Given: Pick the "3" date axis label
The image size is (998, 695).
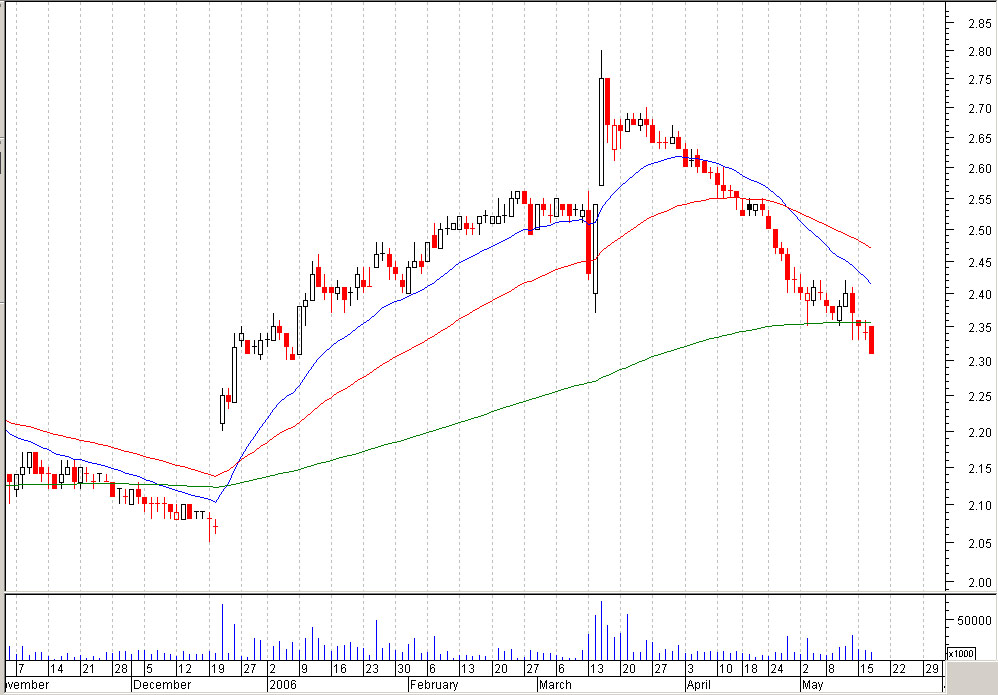Looking at the screenshot, I should click(x=690, y=669).
